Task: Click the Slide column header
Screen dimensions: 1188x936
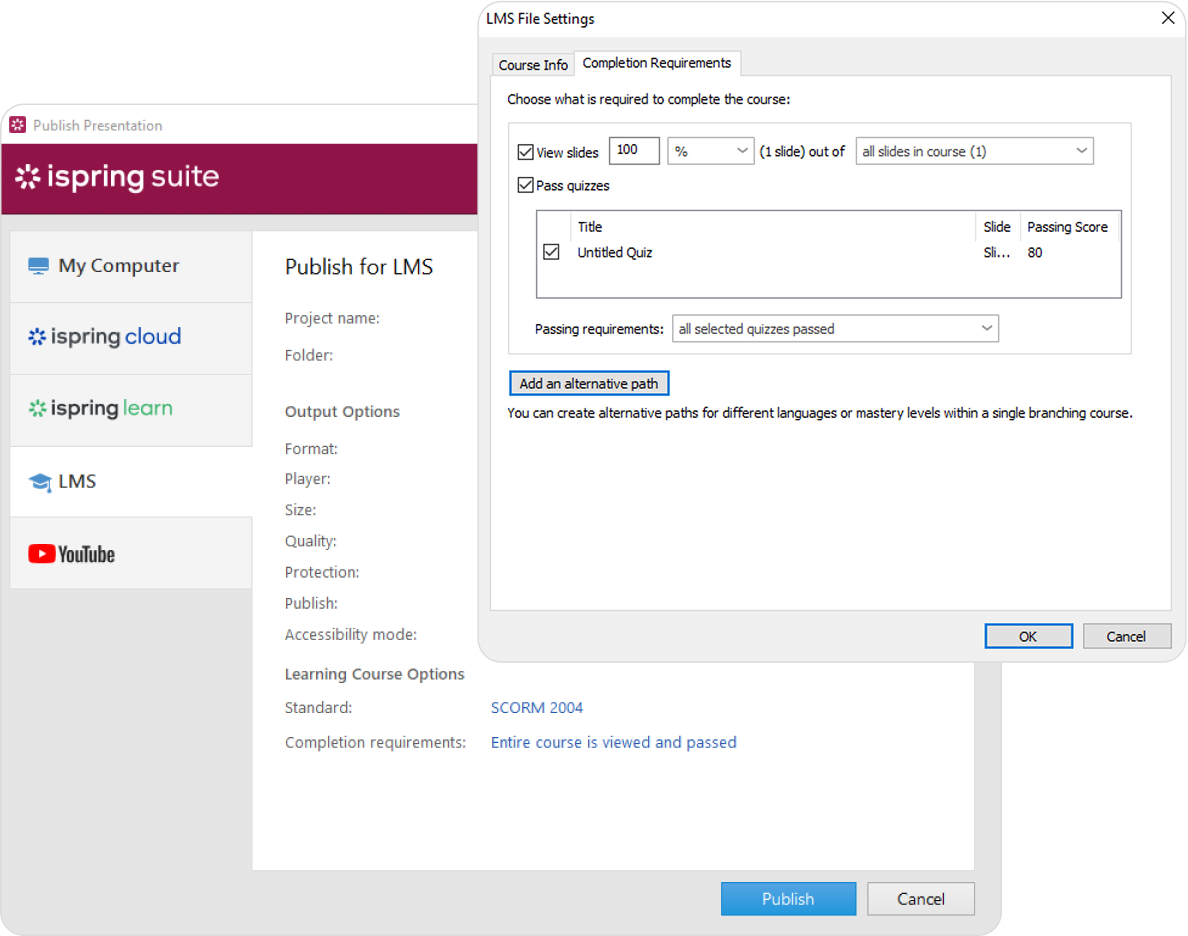Action: 997,227
